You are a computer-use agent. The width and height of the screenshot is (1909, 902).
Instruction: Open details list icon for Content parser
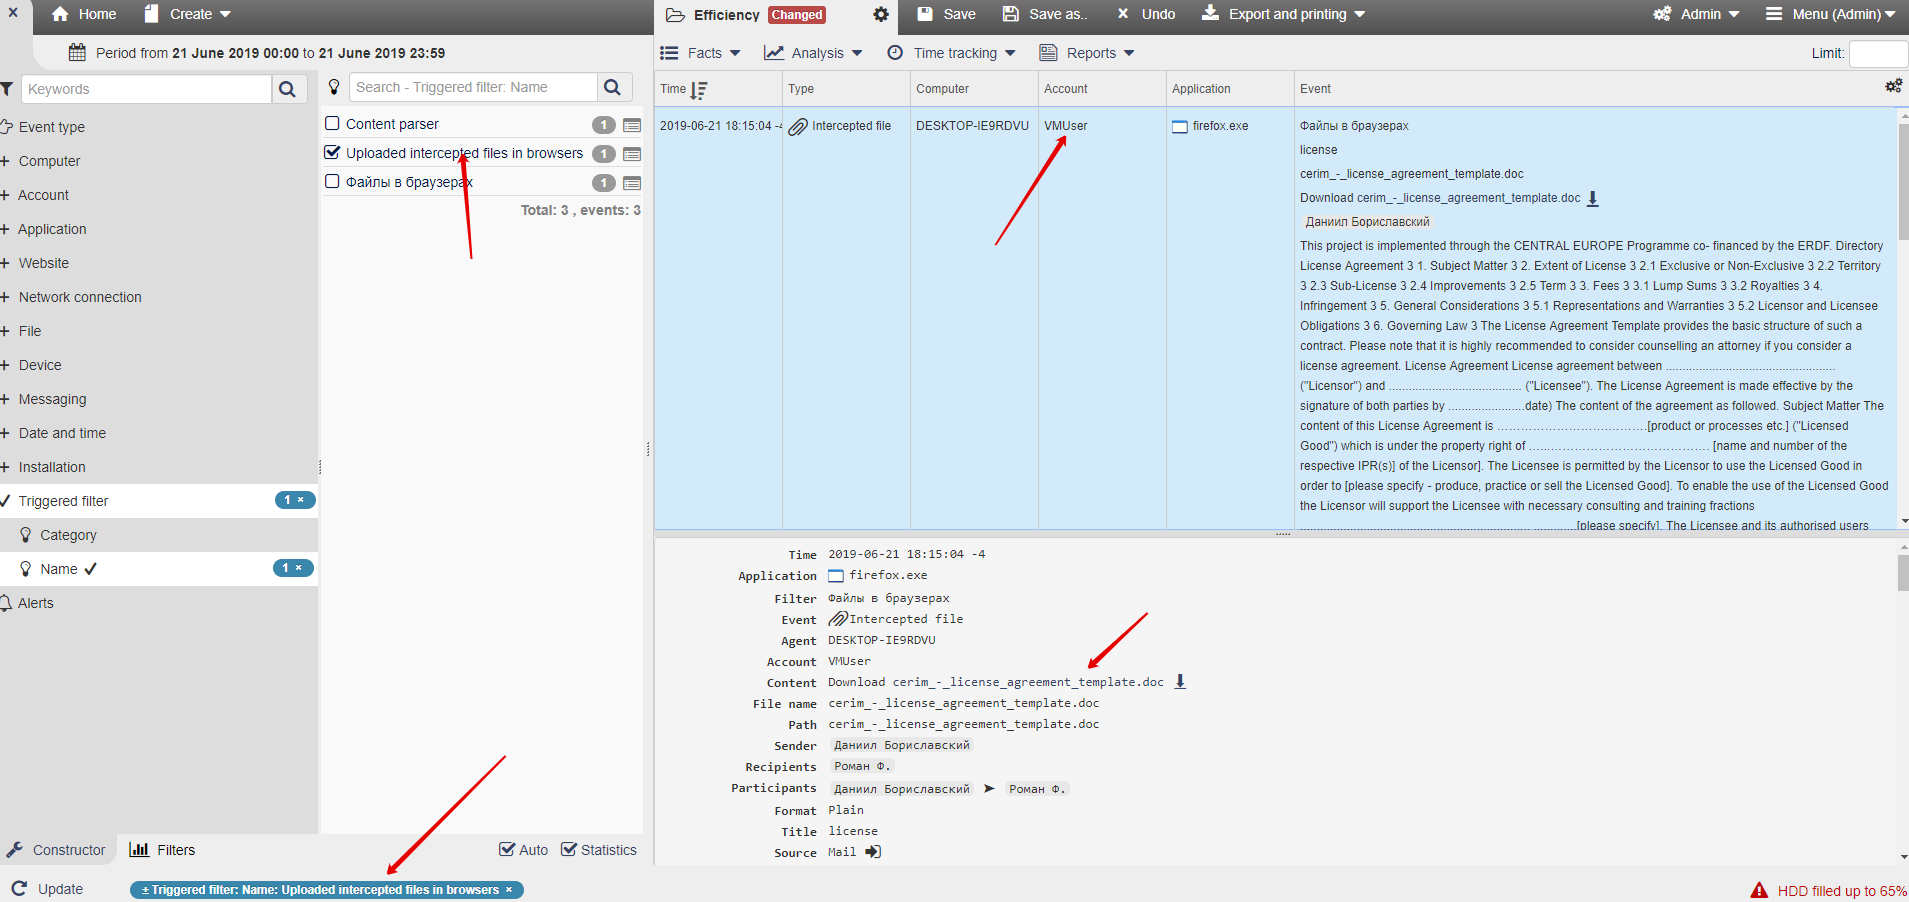pyautogui.click(x=632, y=125)
